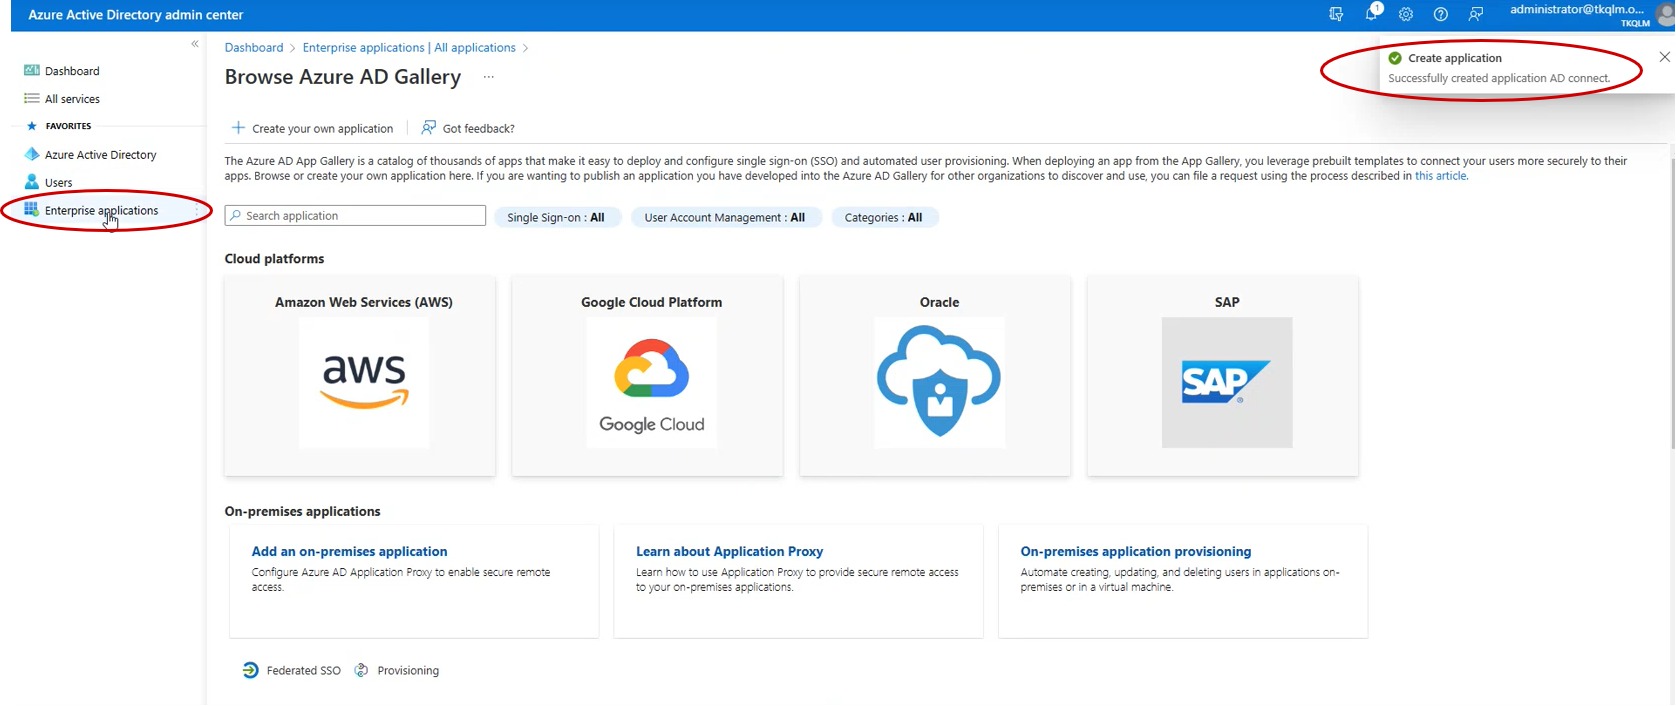Open On-premises application provisioning
1676x706 pixels.
[x=1136, y=551]
